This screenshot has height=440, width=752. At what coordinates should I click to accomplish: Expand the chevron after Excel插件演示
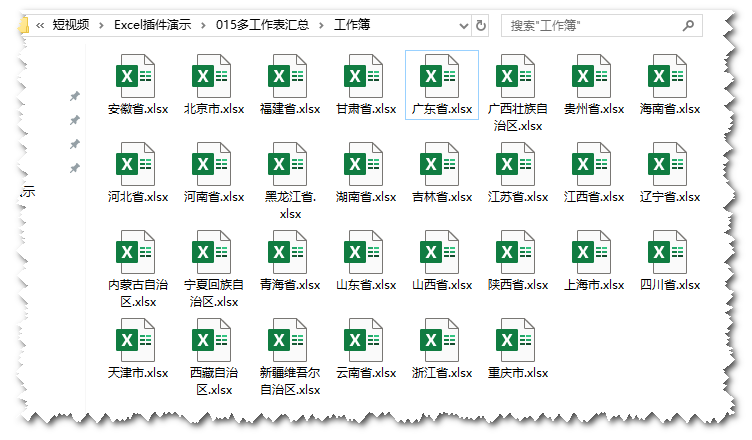[x=203, y=25]
